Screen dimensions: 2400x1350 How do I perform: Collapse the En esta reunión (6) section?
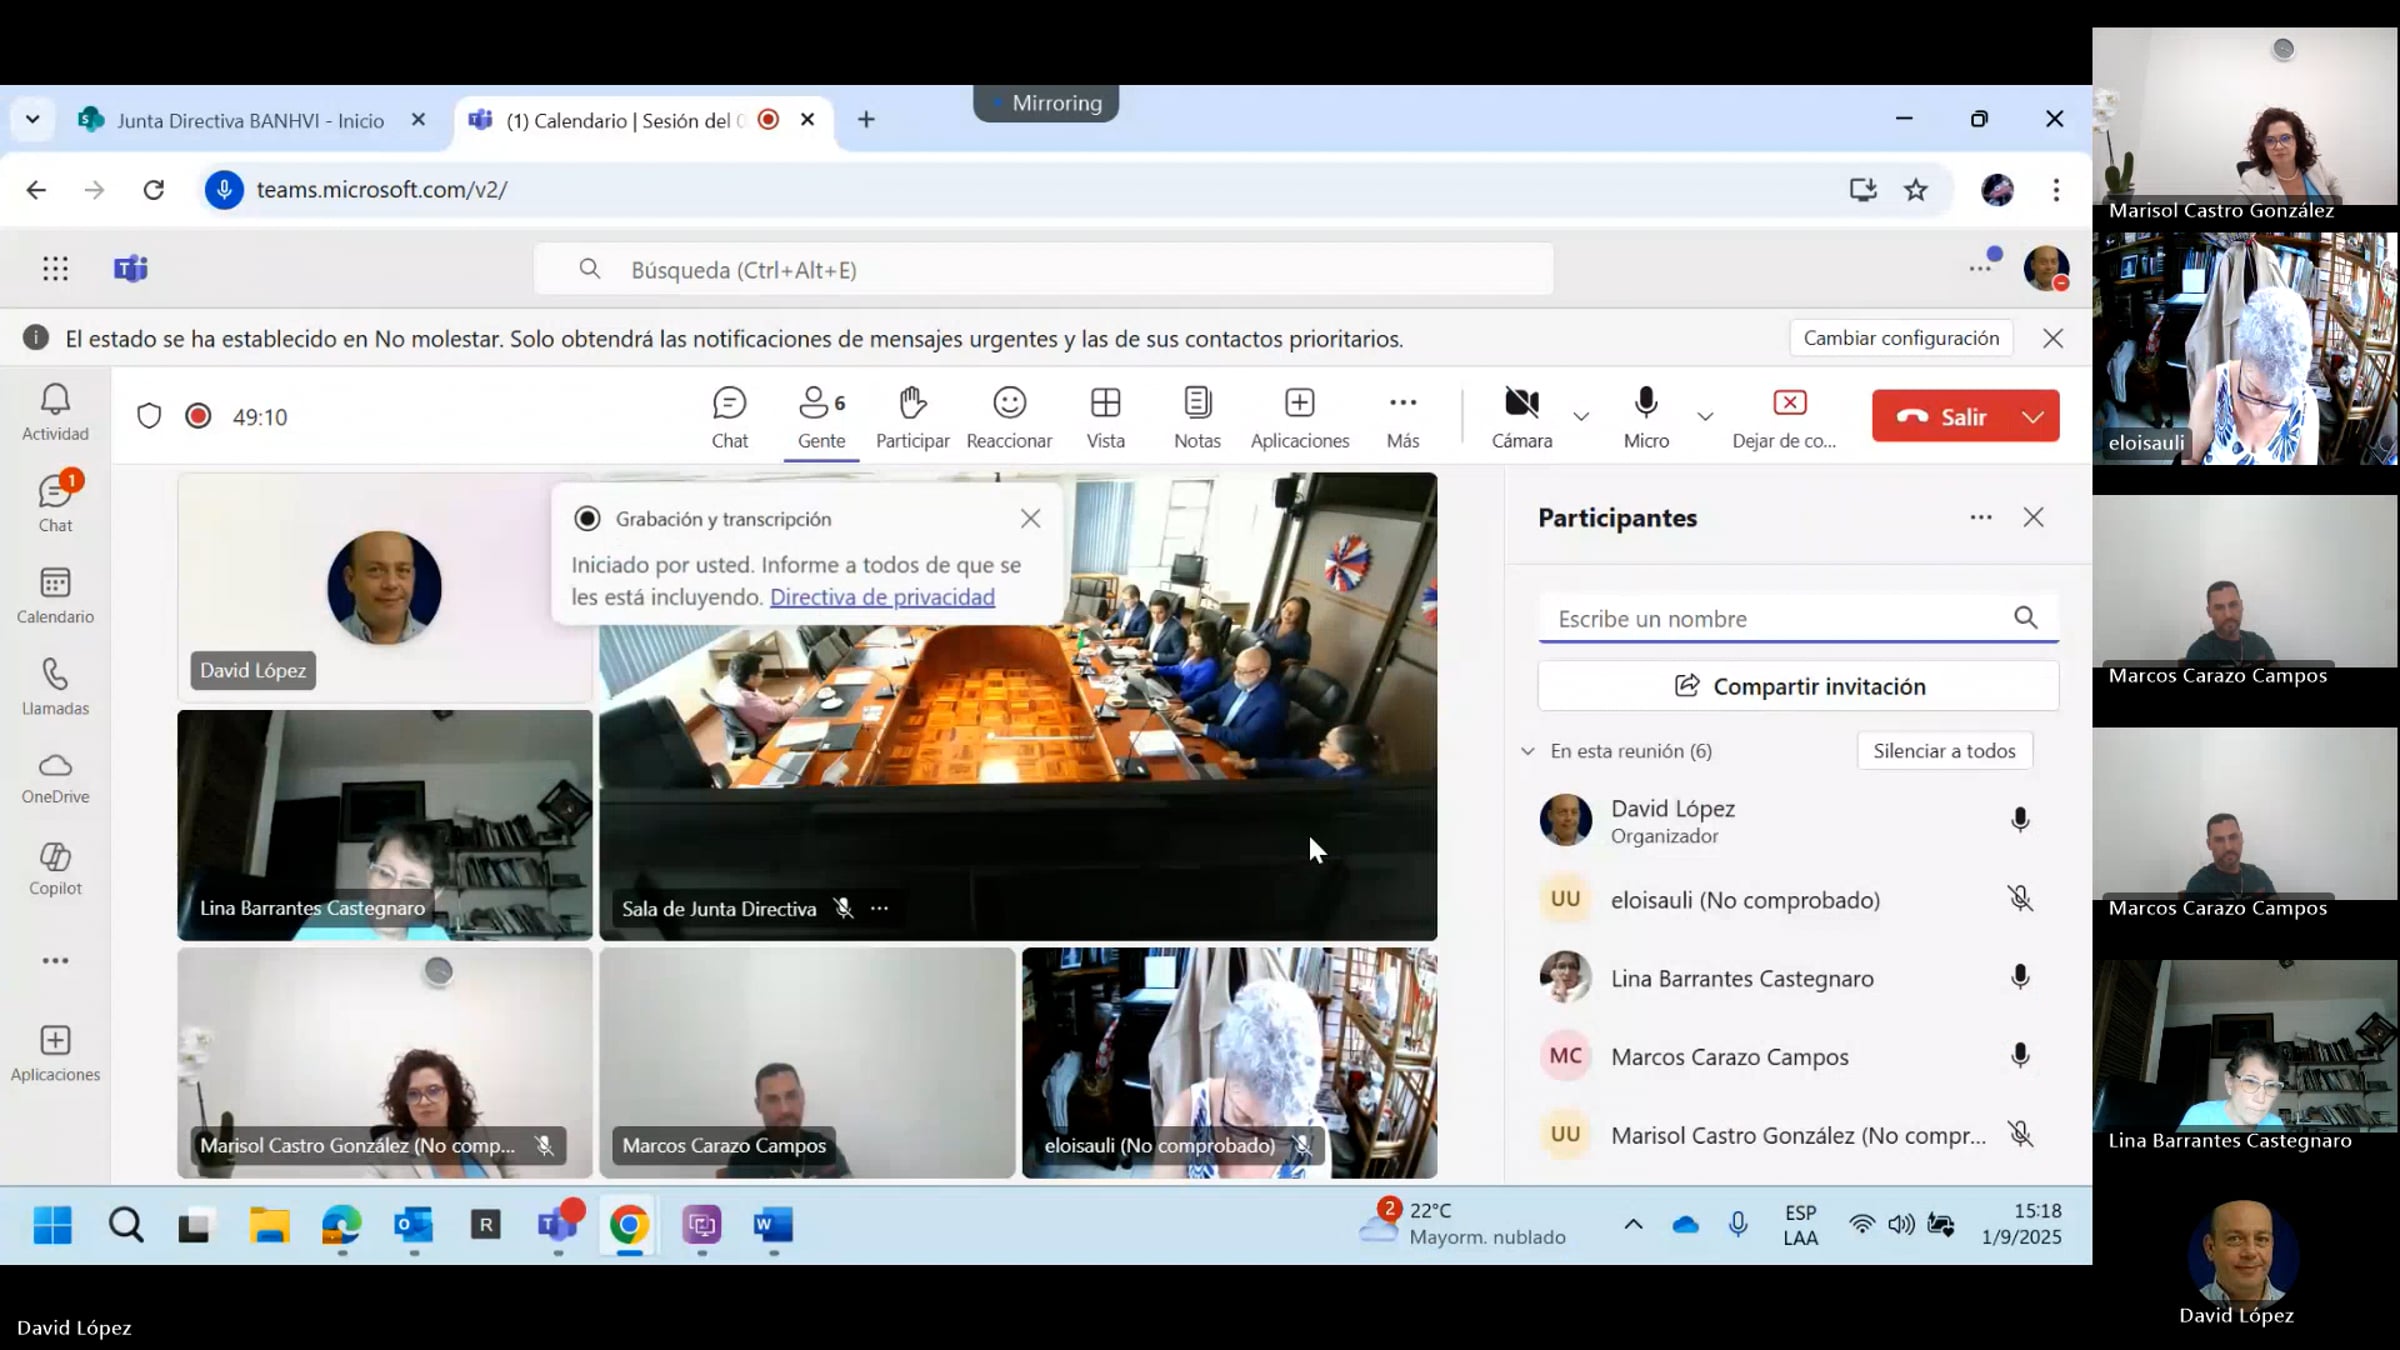click(x=1527, y=751)
